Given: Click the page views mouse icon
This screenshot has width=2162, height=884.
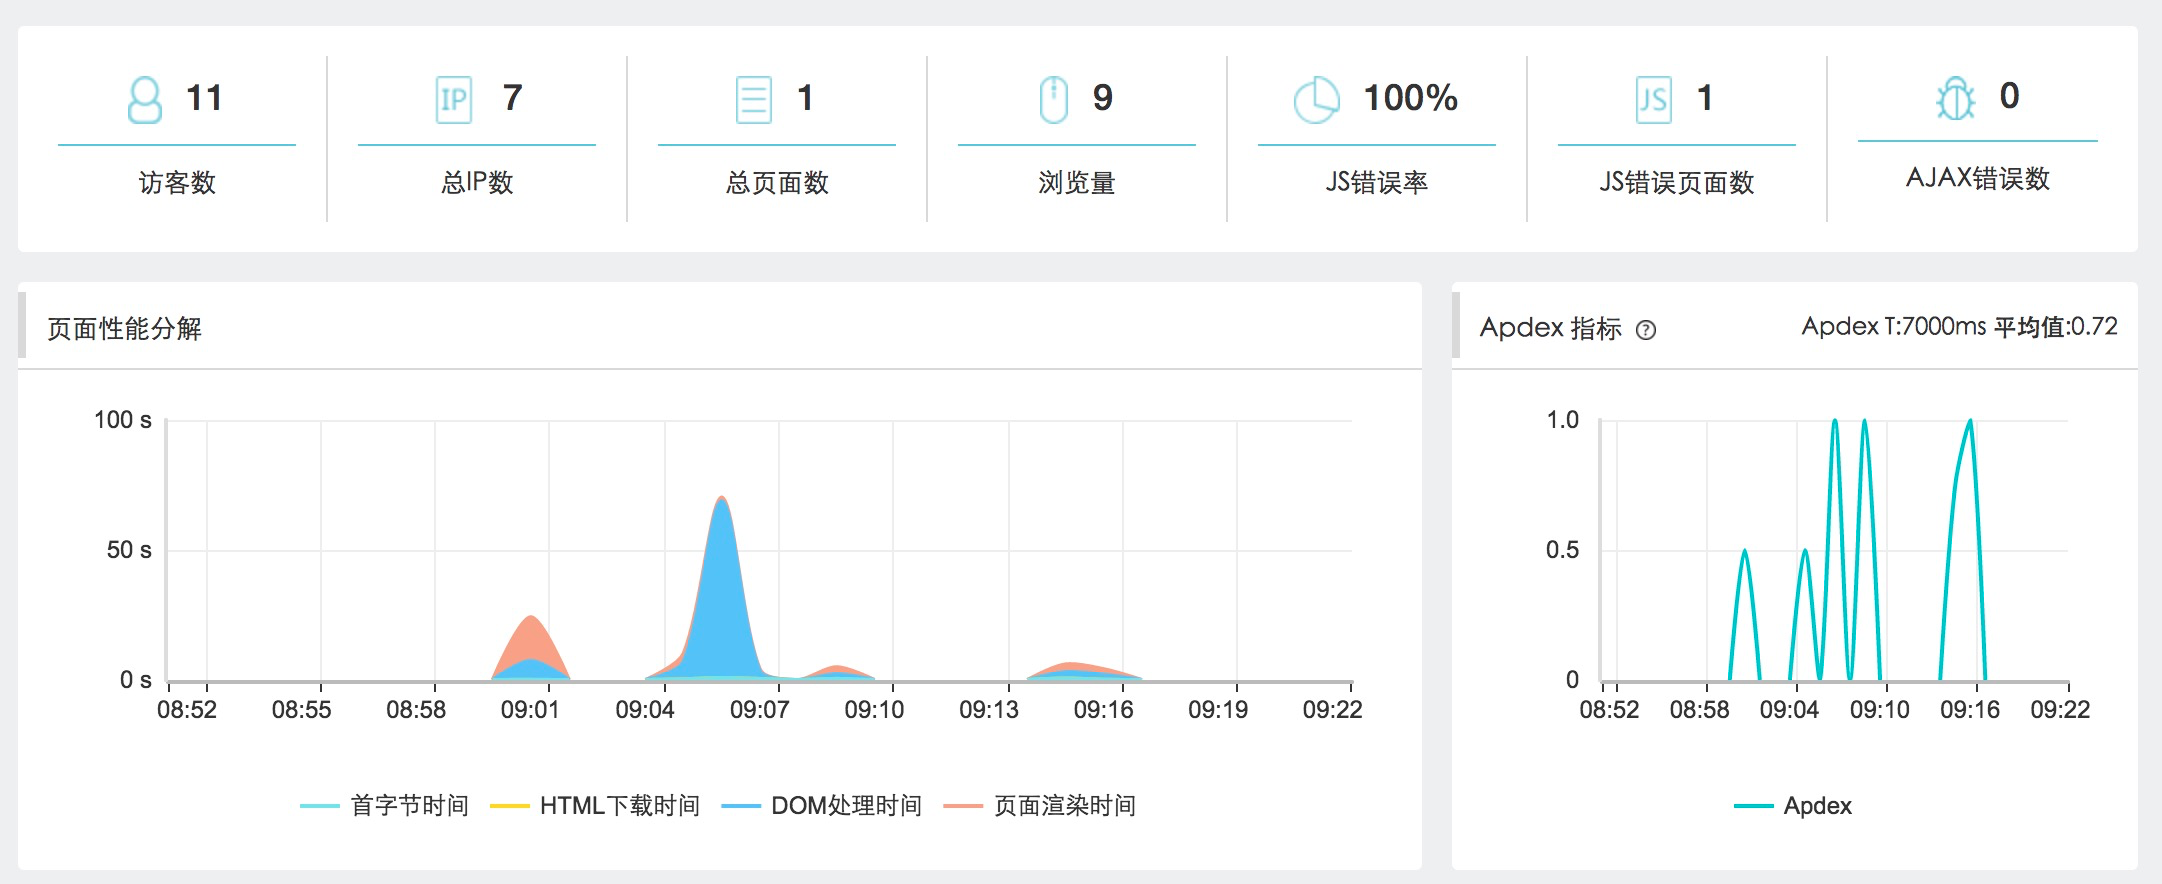Looking at the screenshot, I should [1054, 100].
